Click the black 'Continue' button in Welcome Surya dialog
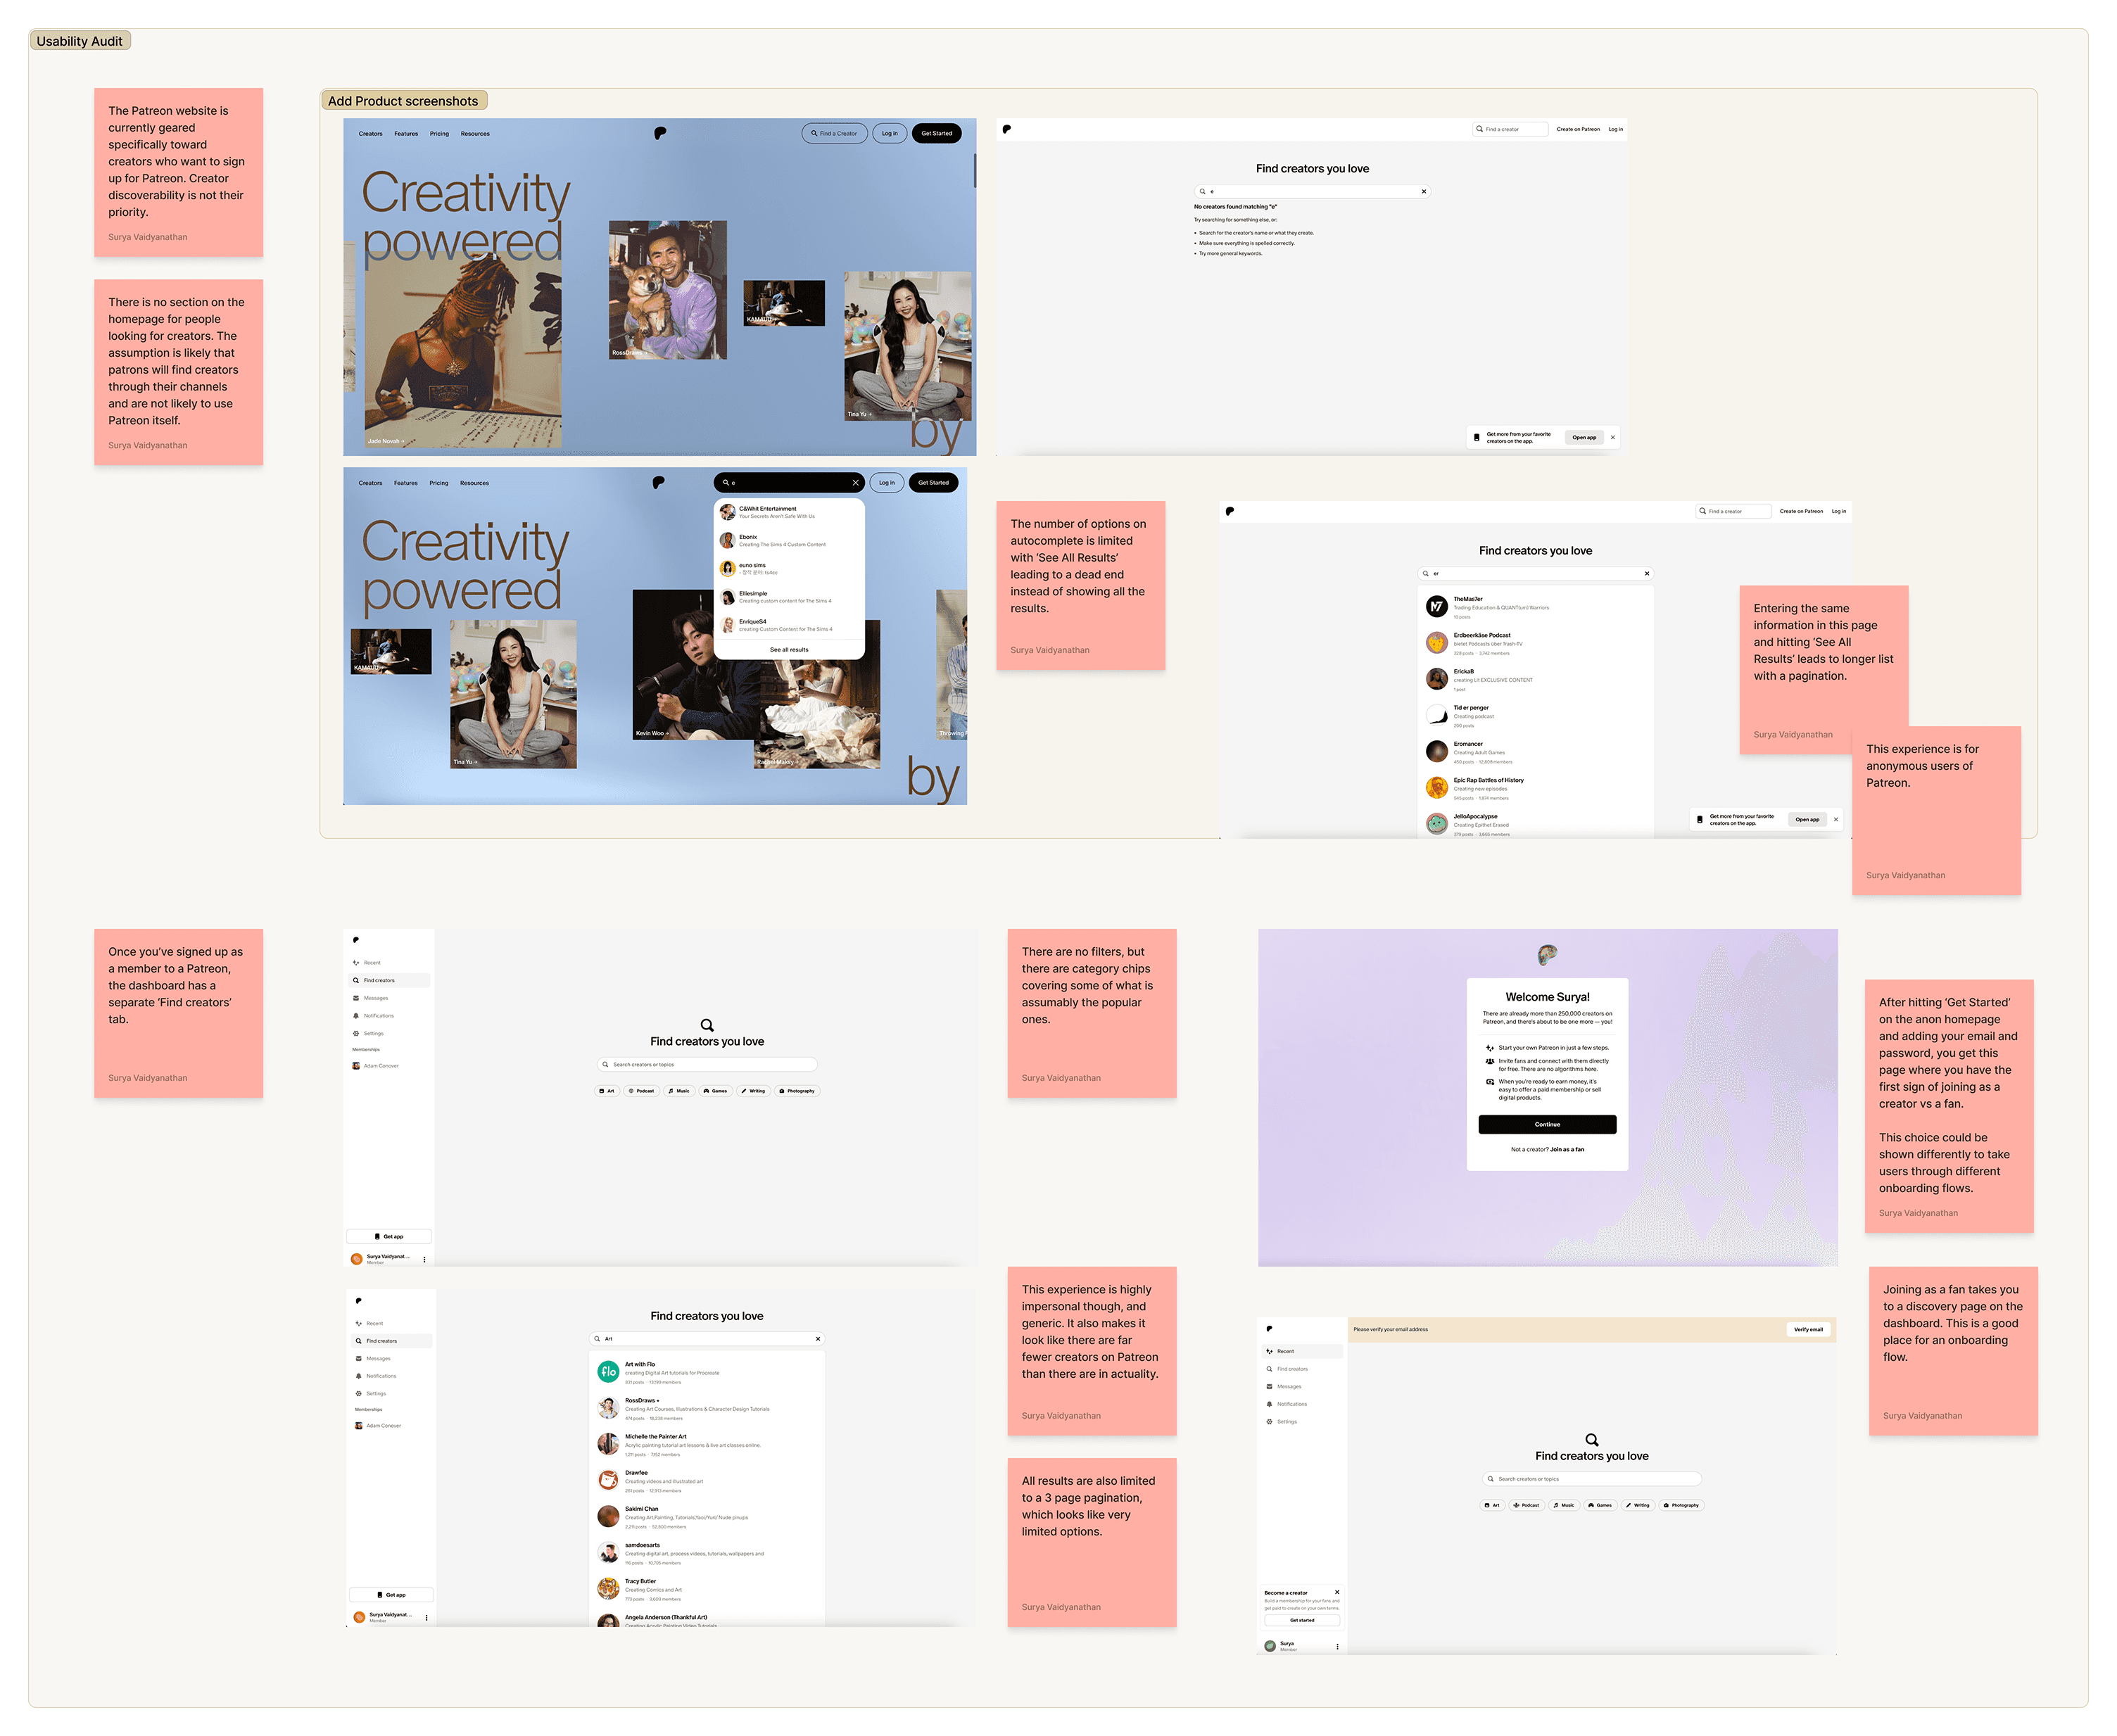This screenshot has width=2117, height=1736. pos(1547,1124)
